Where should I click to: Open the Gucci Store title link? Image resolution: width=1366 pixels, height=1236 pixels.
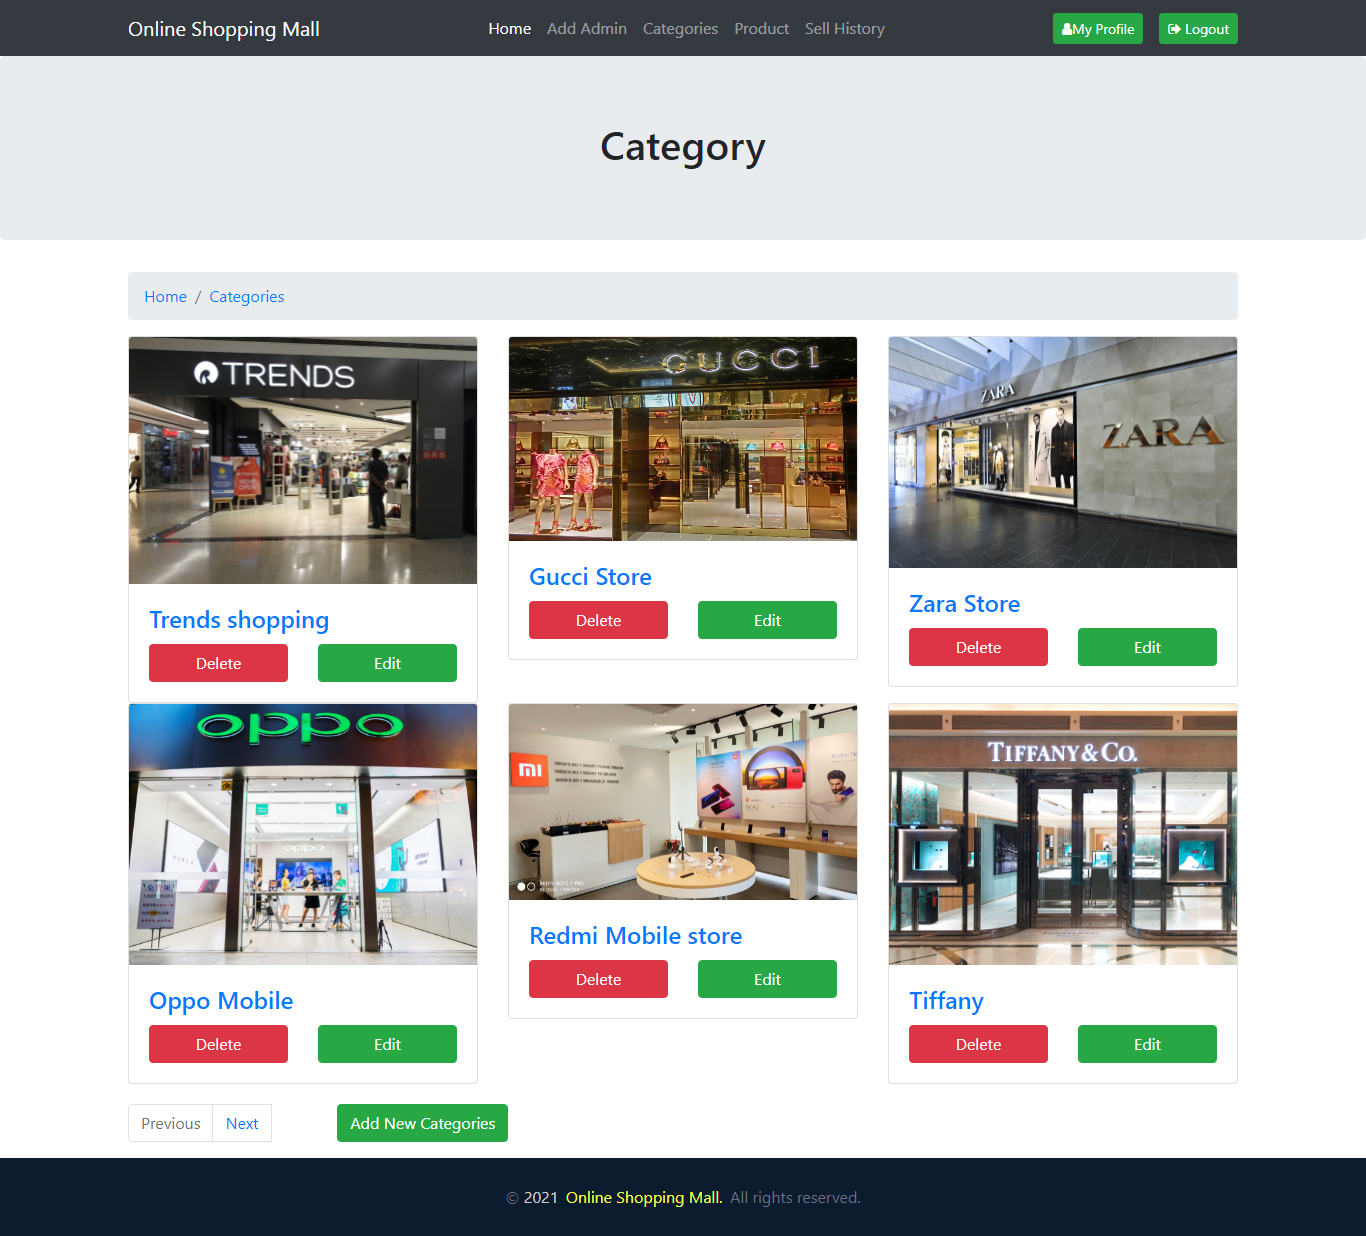[590, 577]
